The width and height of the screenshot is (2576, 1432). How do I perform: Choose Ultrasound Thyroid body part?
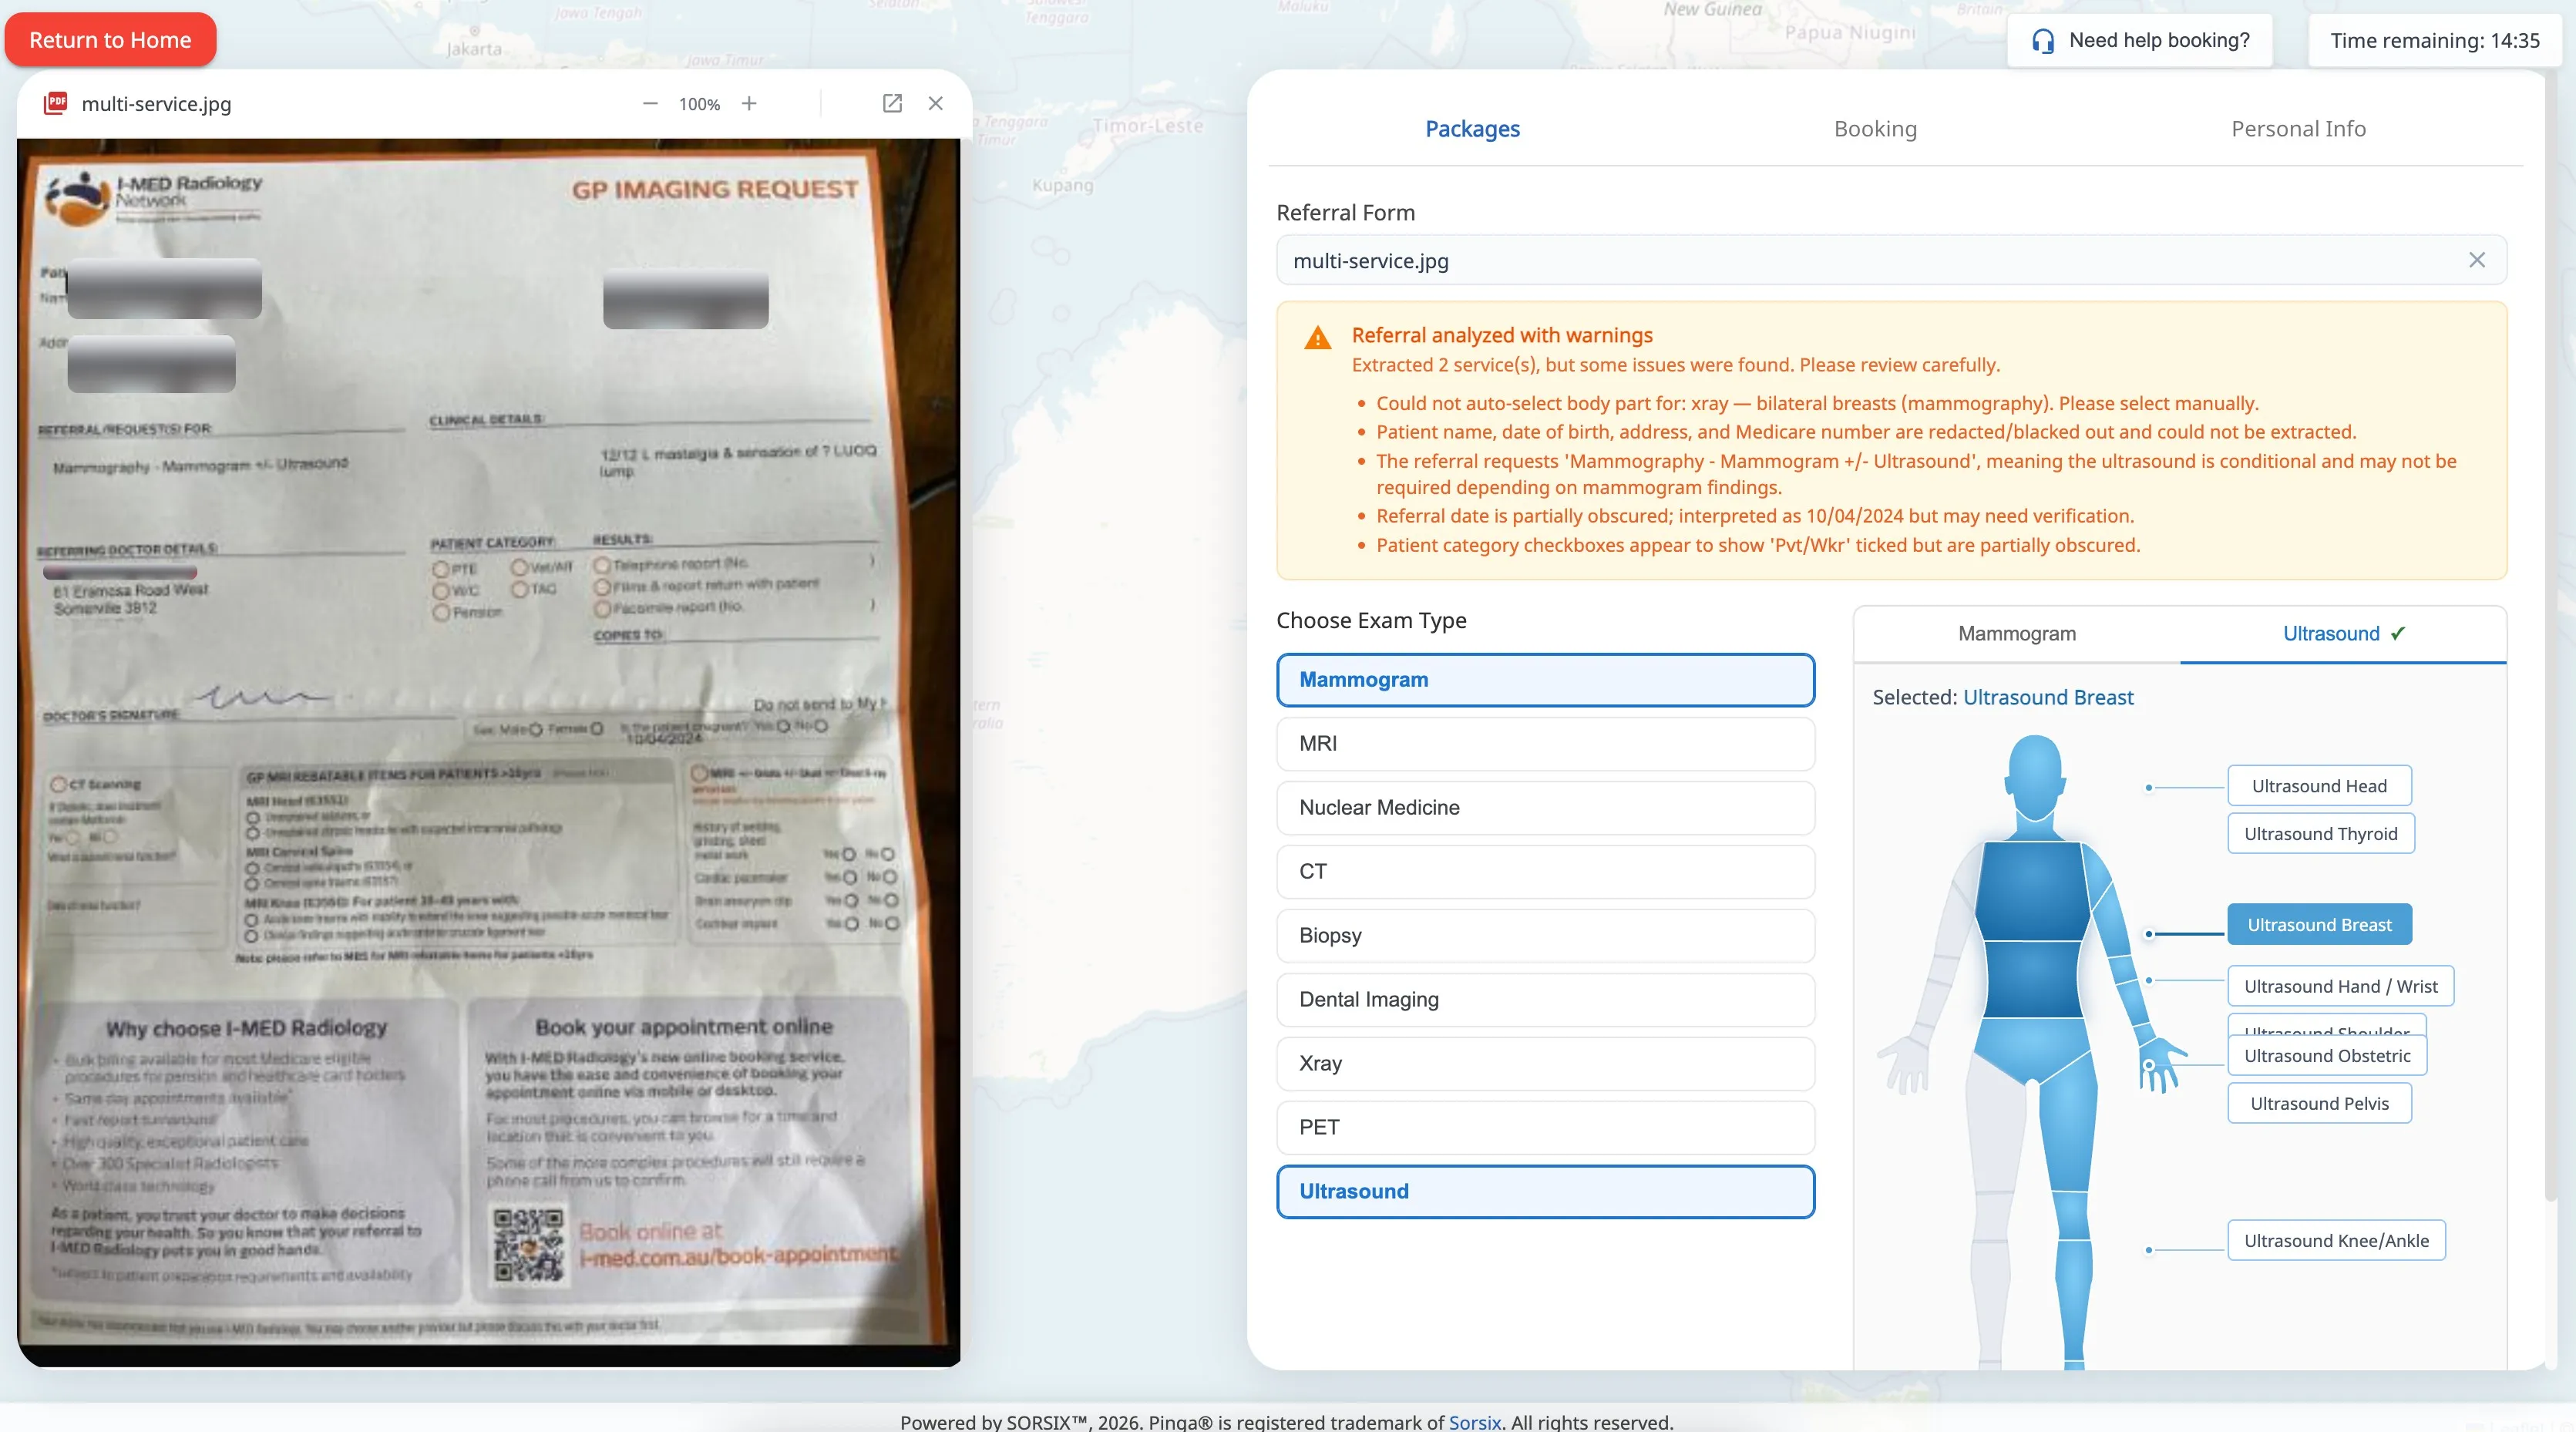2320,834
